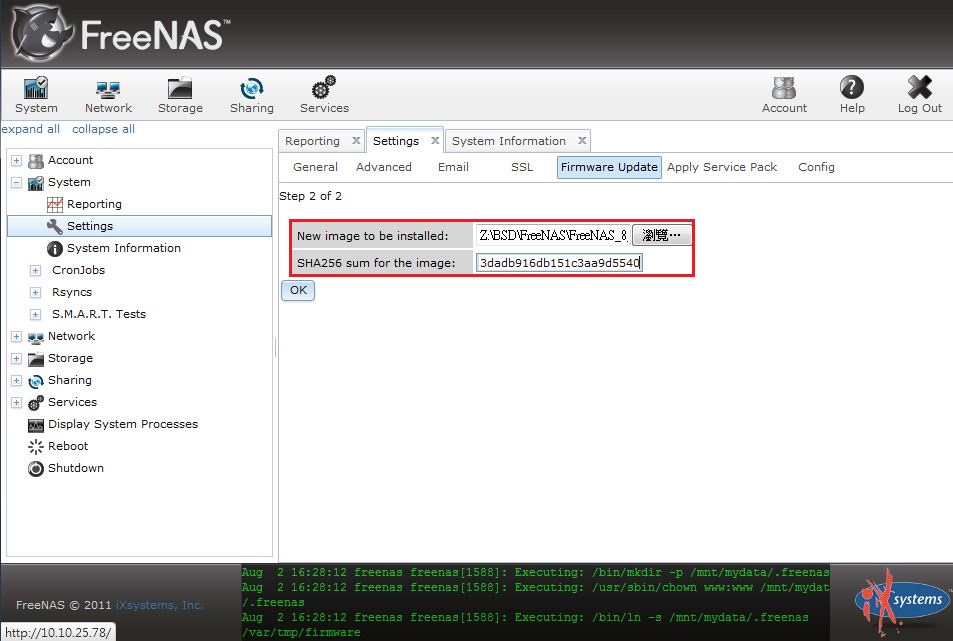Expand the Account tree node

pos(16,160)
